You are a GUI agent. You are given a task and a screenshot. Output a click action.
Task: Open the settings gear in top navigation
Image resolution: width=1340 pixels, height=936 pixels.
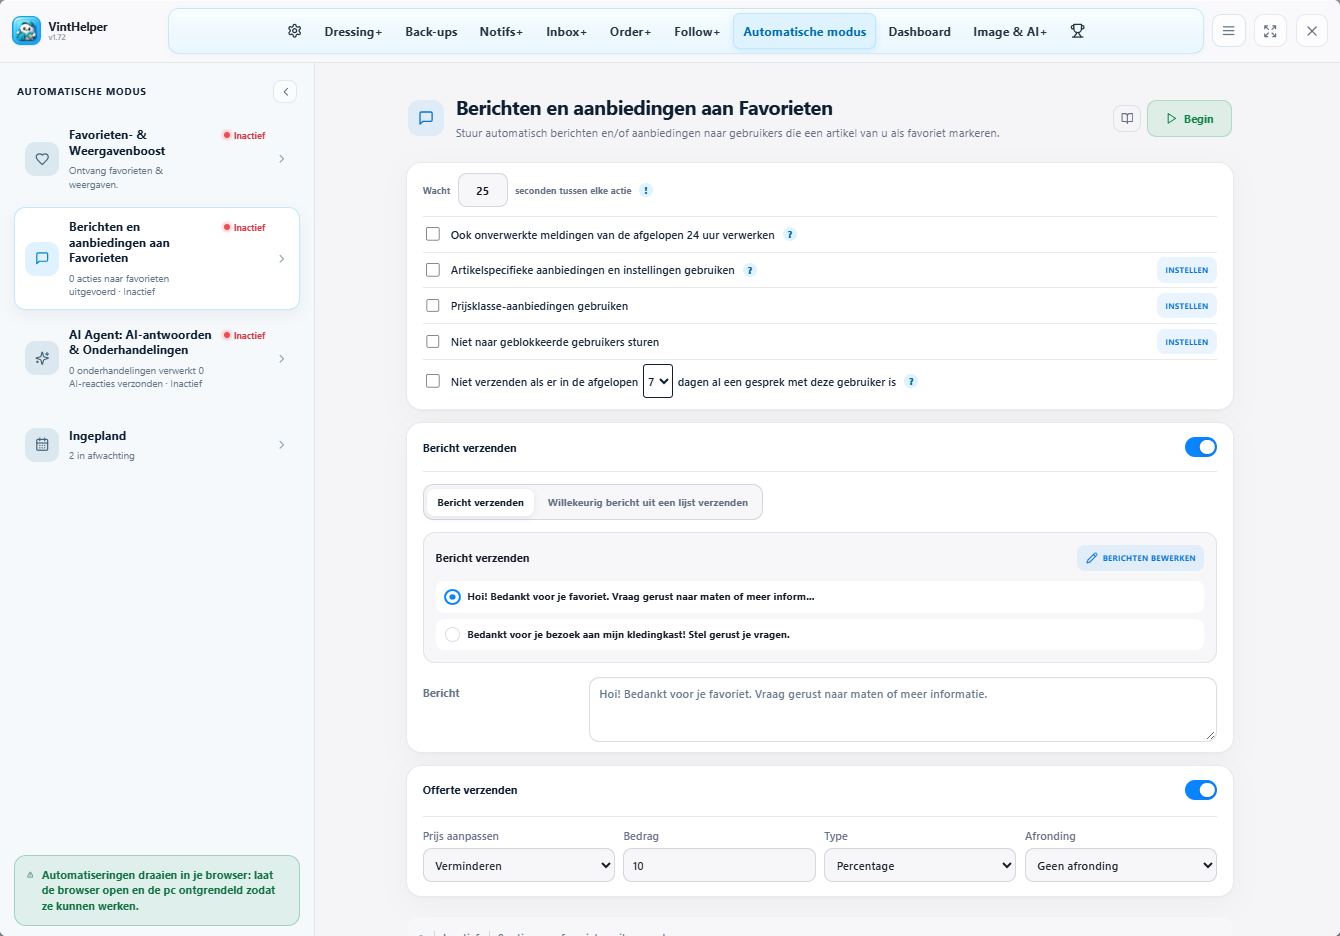click(x=294, y=31)
